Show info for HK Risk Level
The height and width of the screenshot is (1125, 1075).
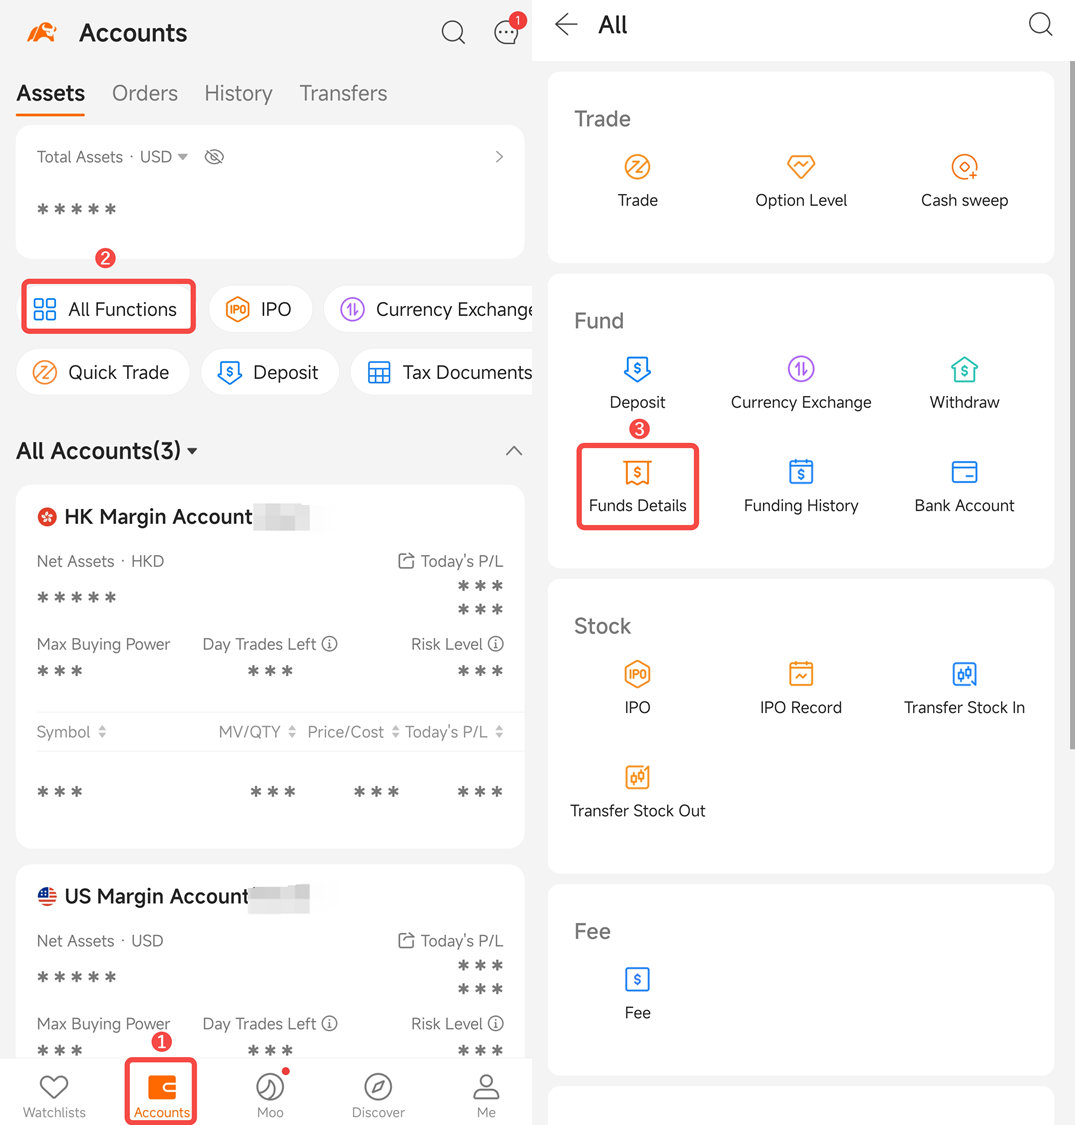[496, 644]
